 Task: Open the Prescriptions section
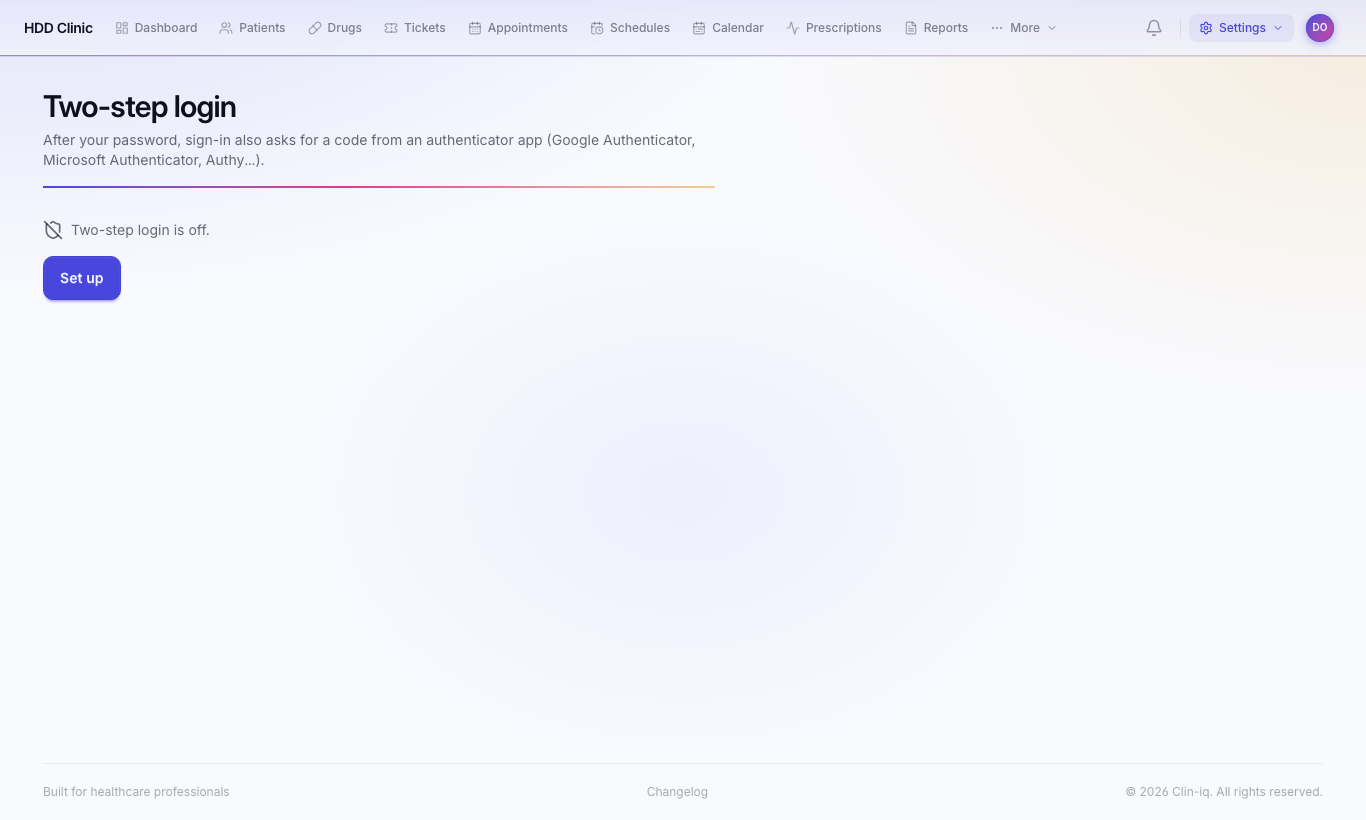[834, 28]
